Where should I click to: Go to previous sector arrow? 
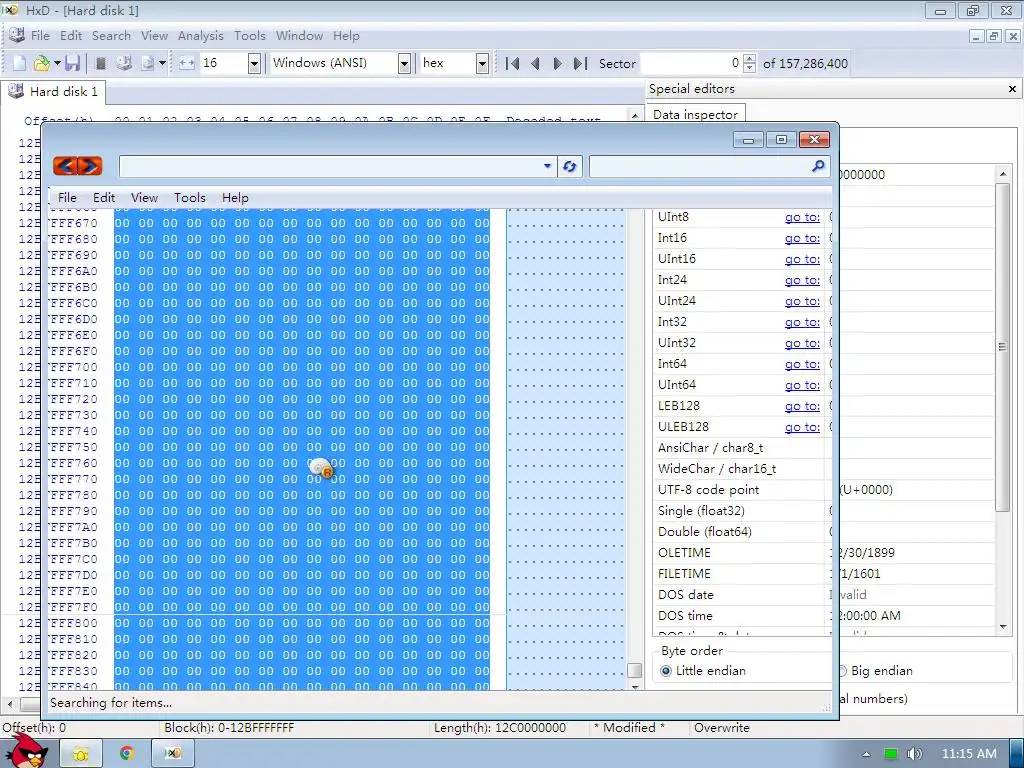(x=536, y=63)
